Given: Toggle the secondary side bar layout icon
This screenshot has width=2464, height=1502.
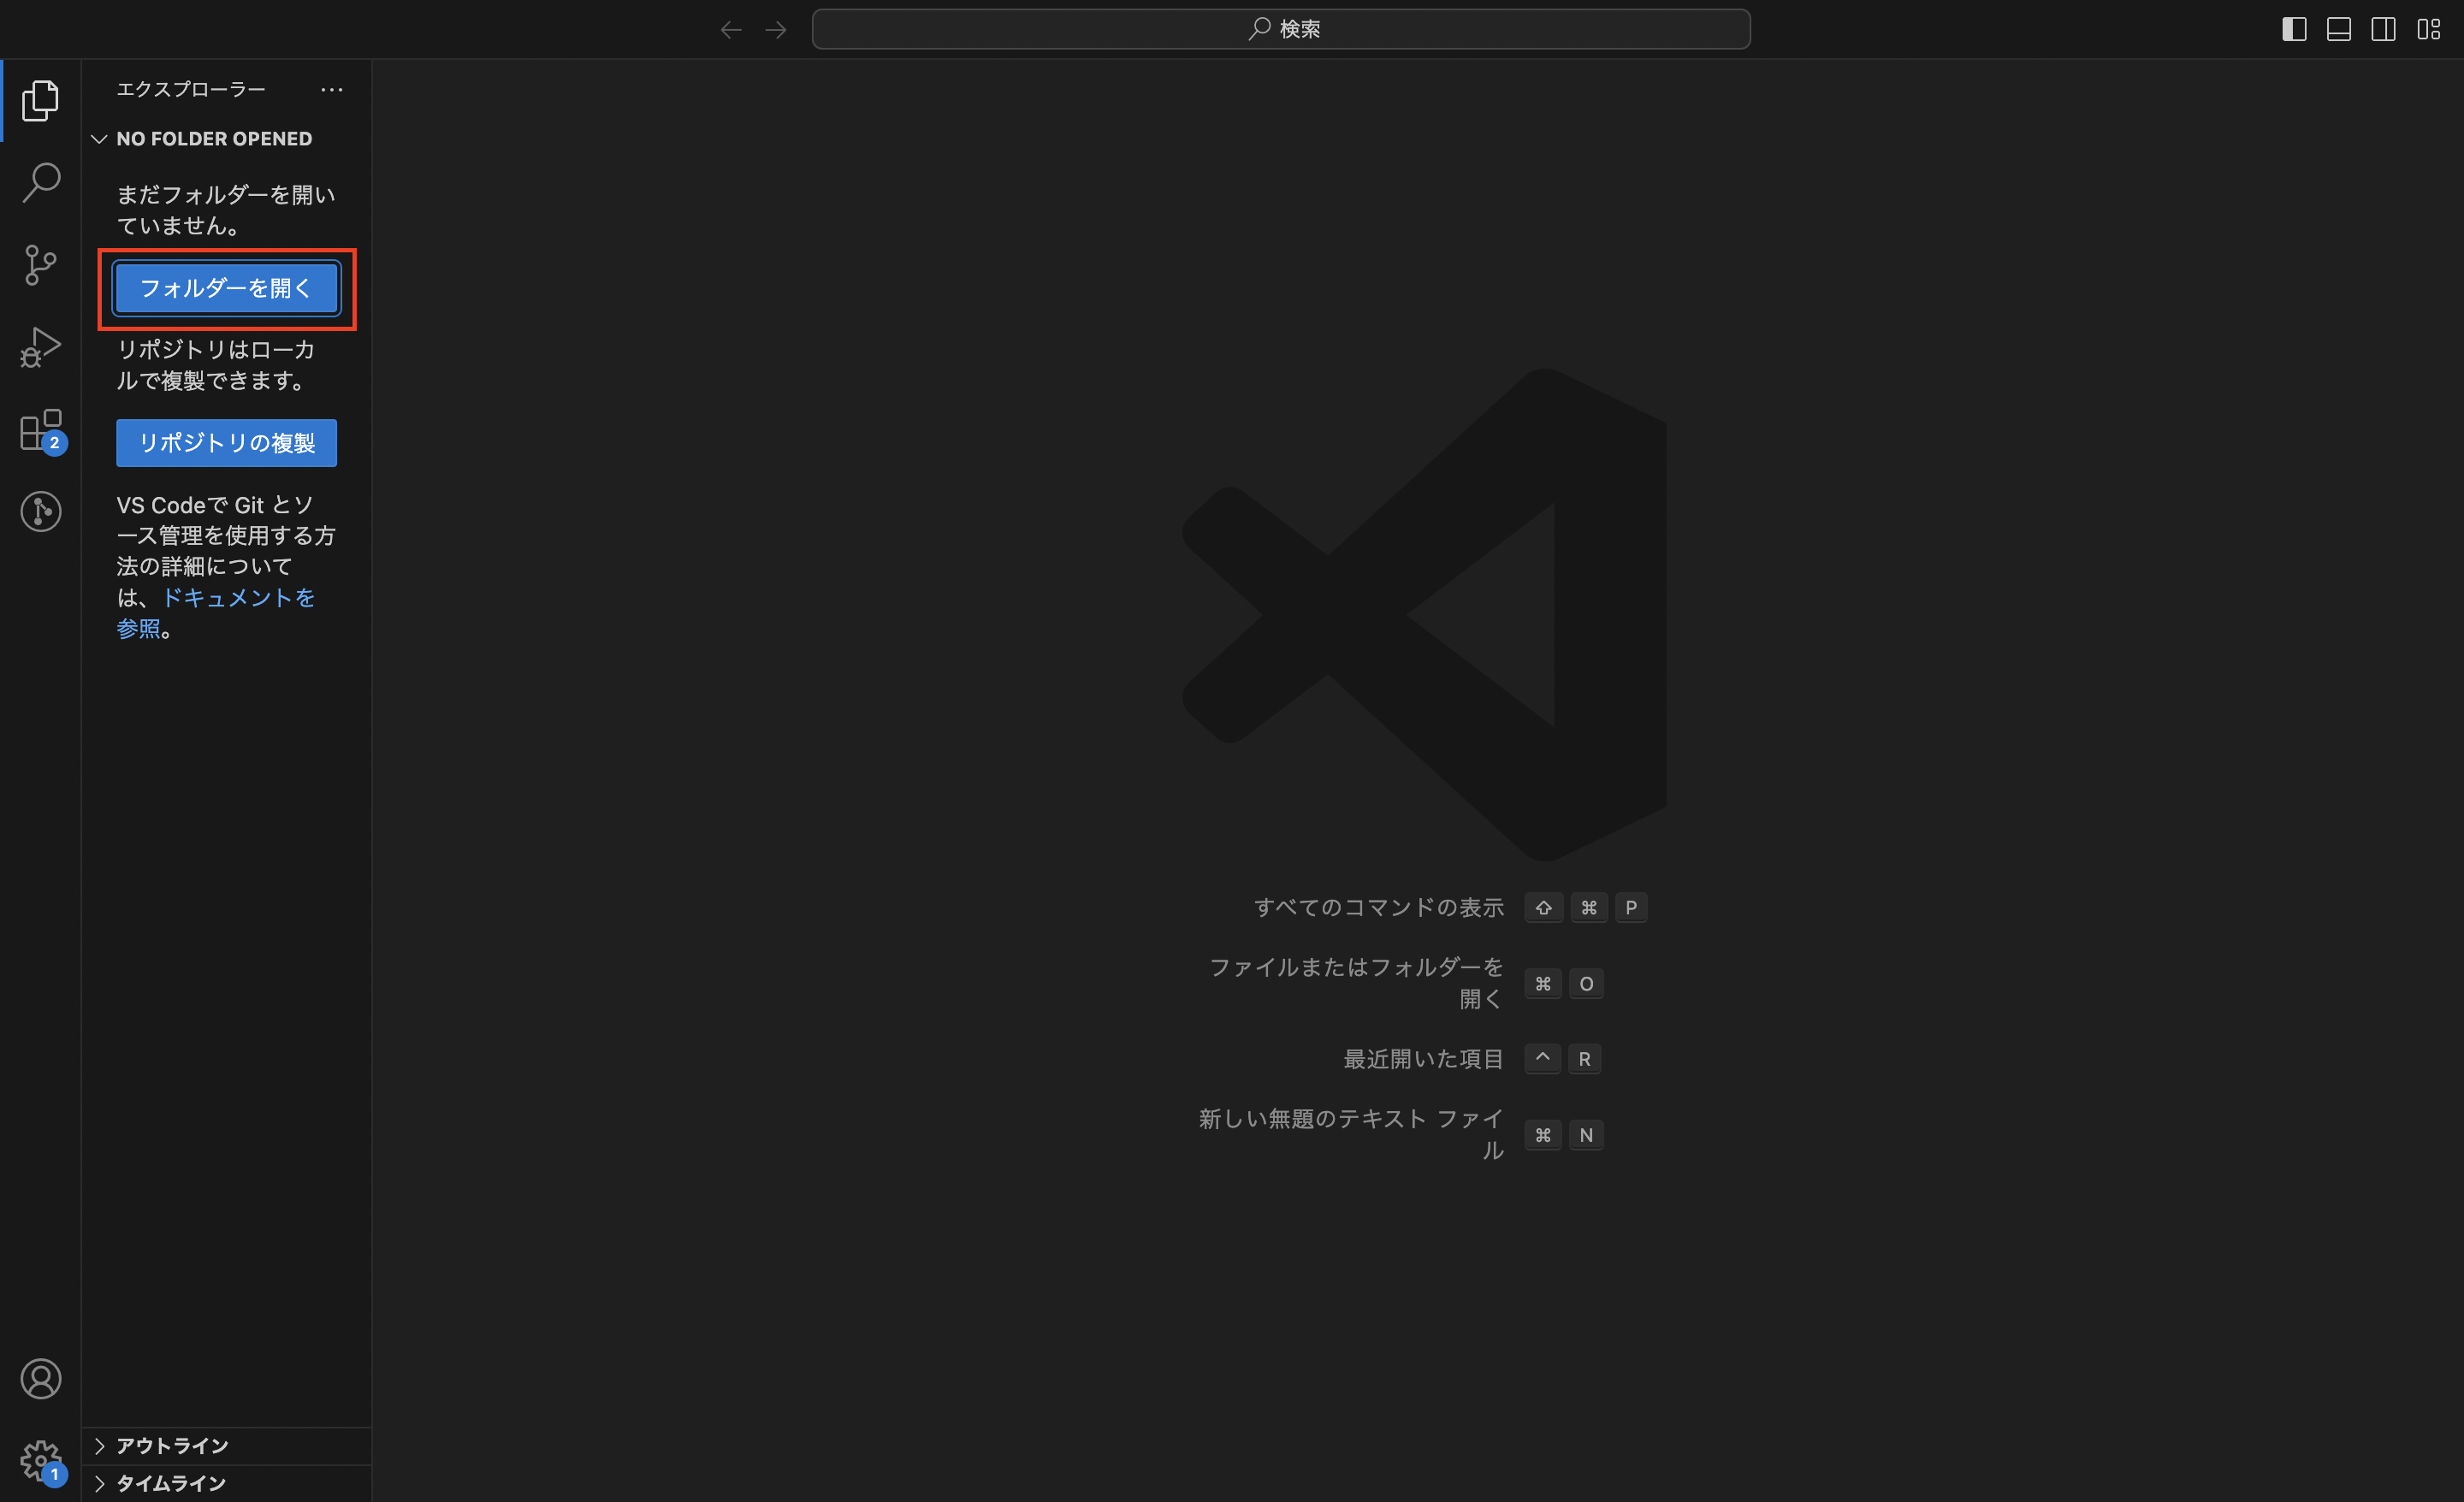Looking at the screenshot, I should (2384, 29).
